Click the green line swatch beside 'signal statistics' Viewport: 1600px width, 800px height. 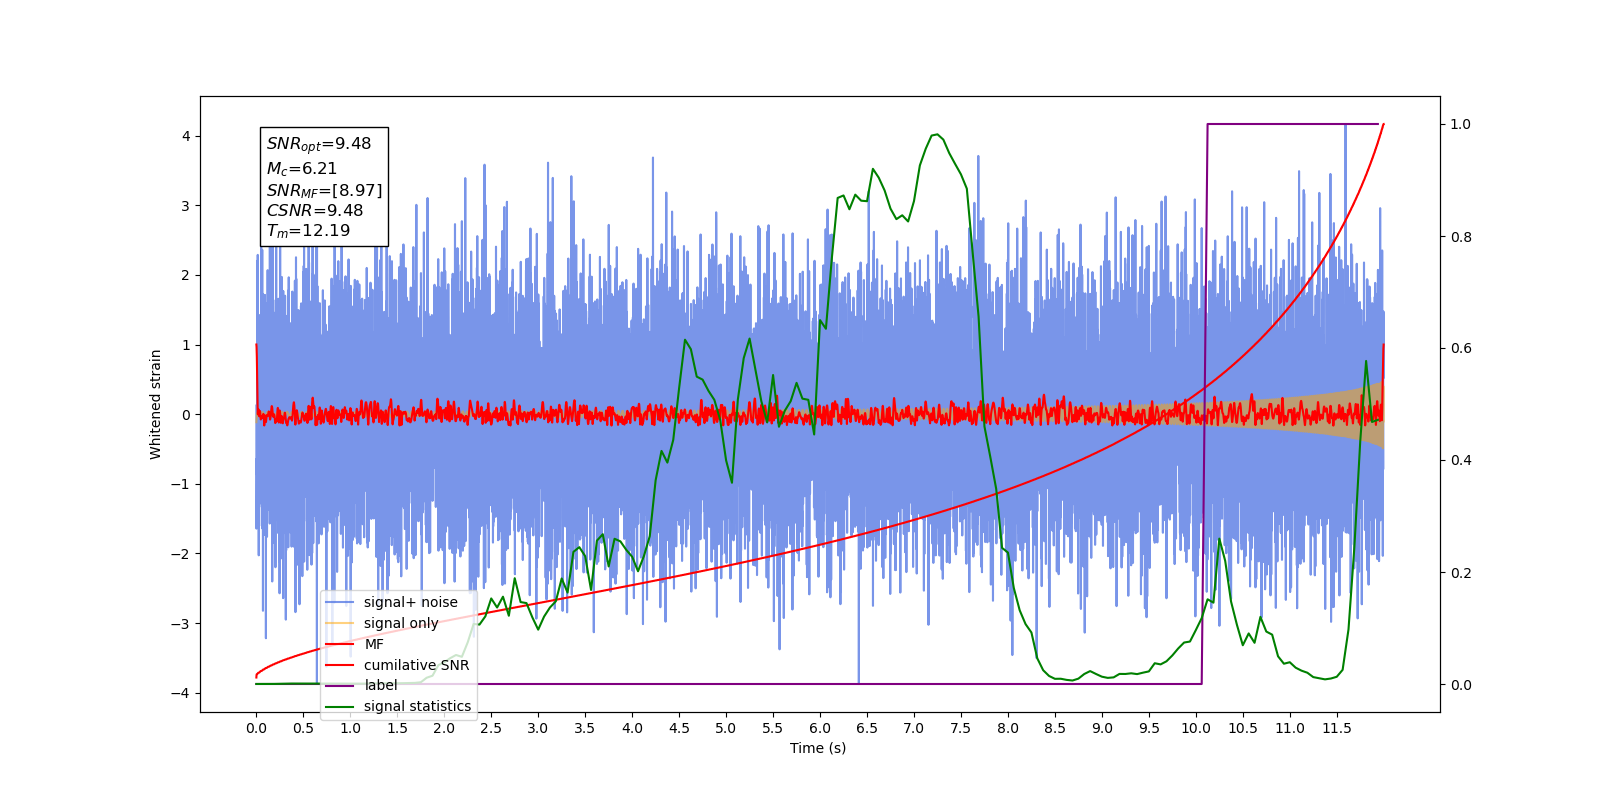[x=340, y=706]
